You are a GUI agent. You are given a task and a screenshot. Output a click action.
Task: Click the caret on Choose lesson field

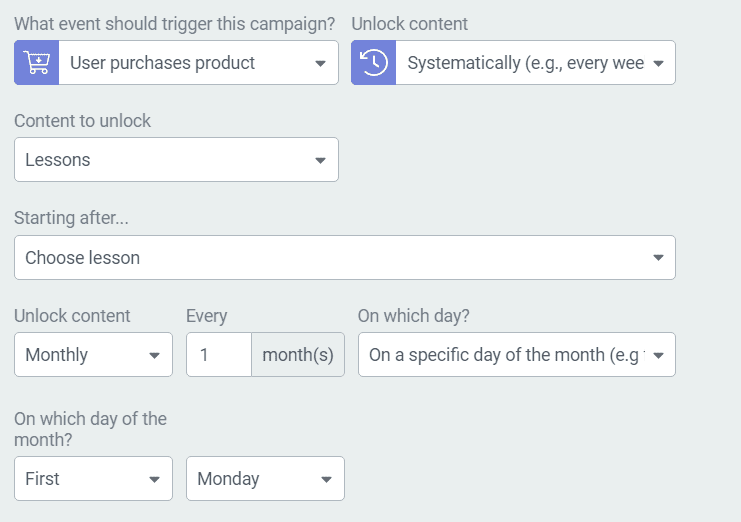pyautogui.click(x=658, y=258)
